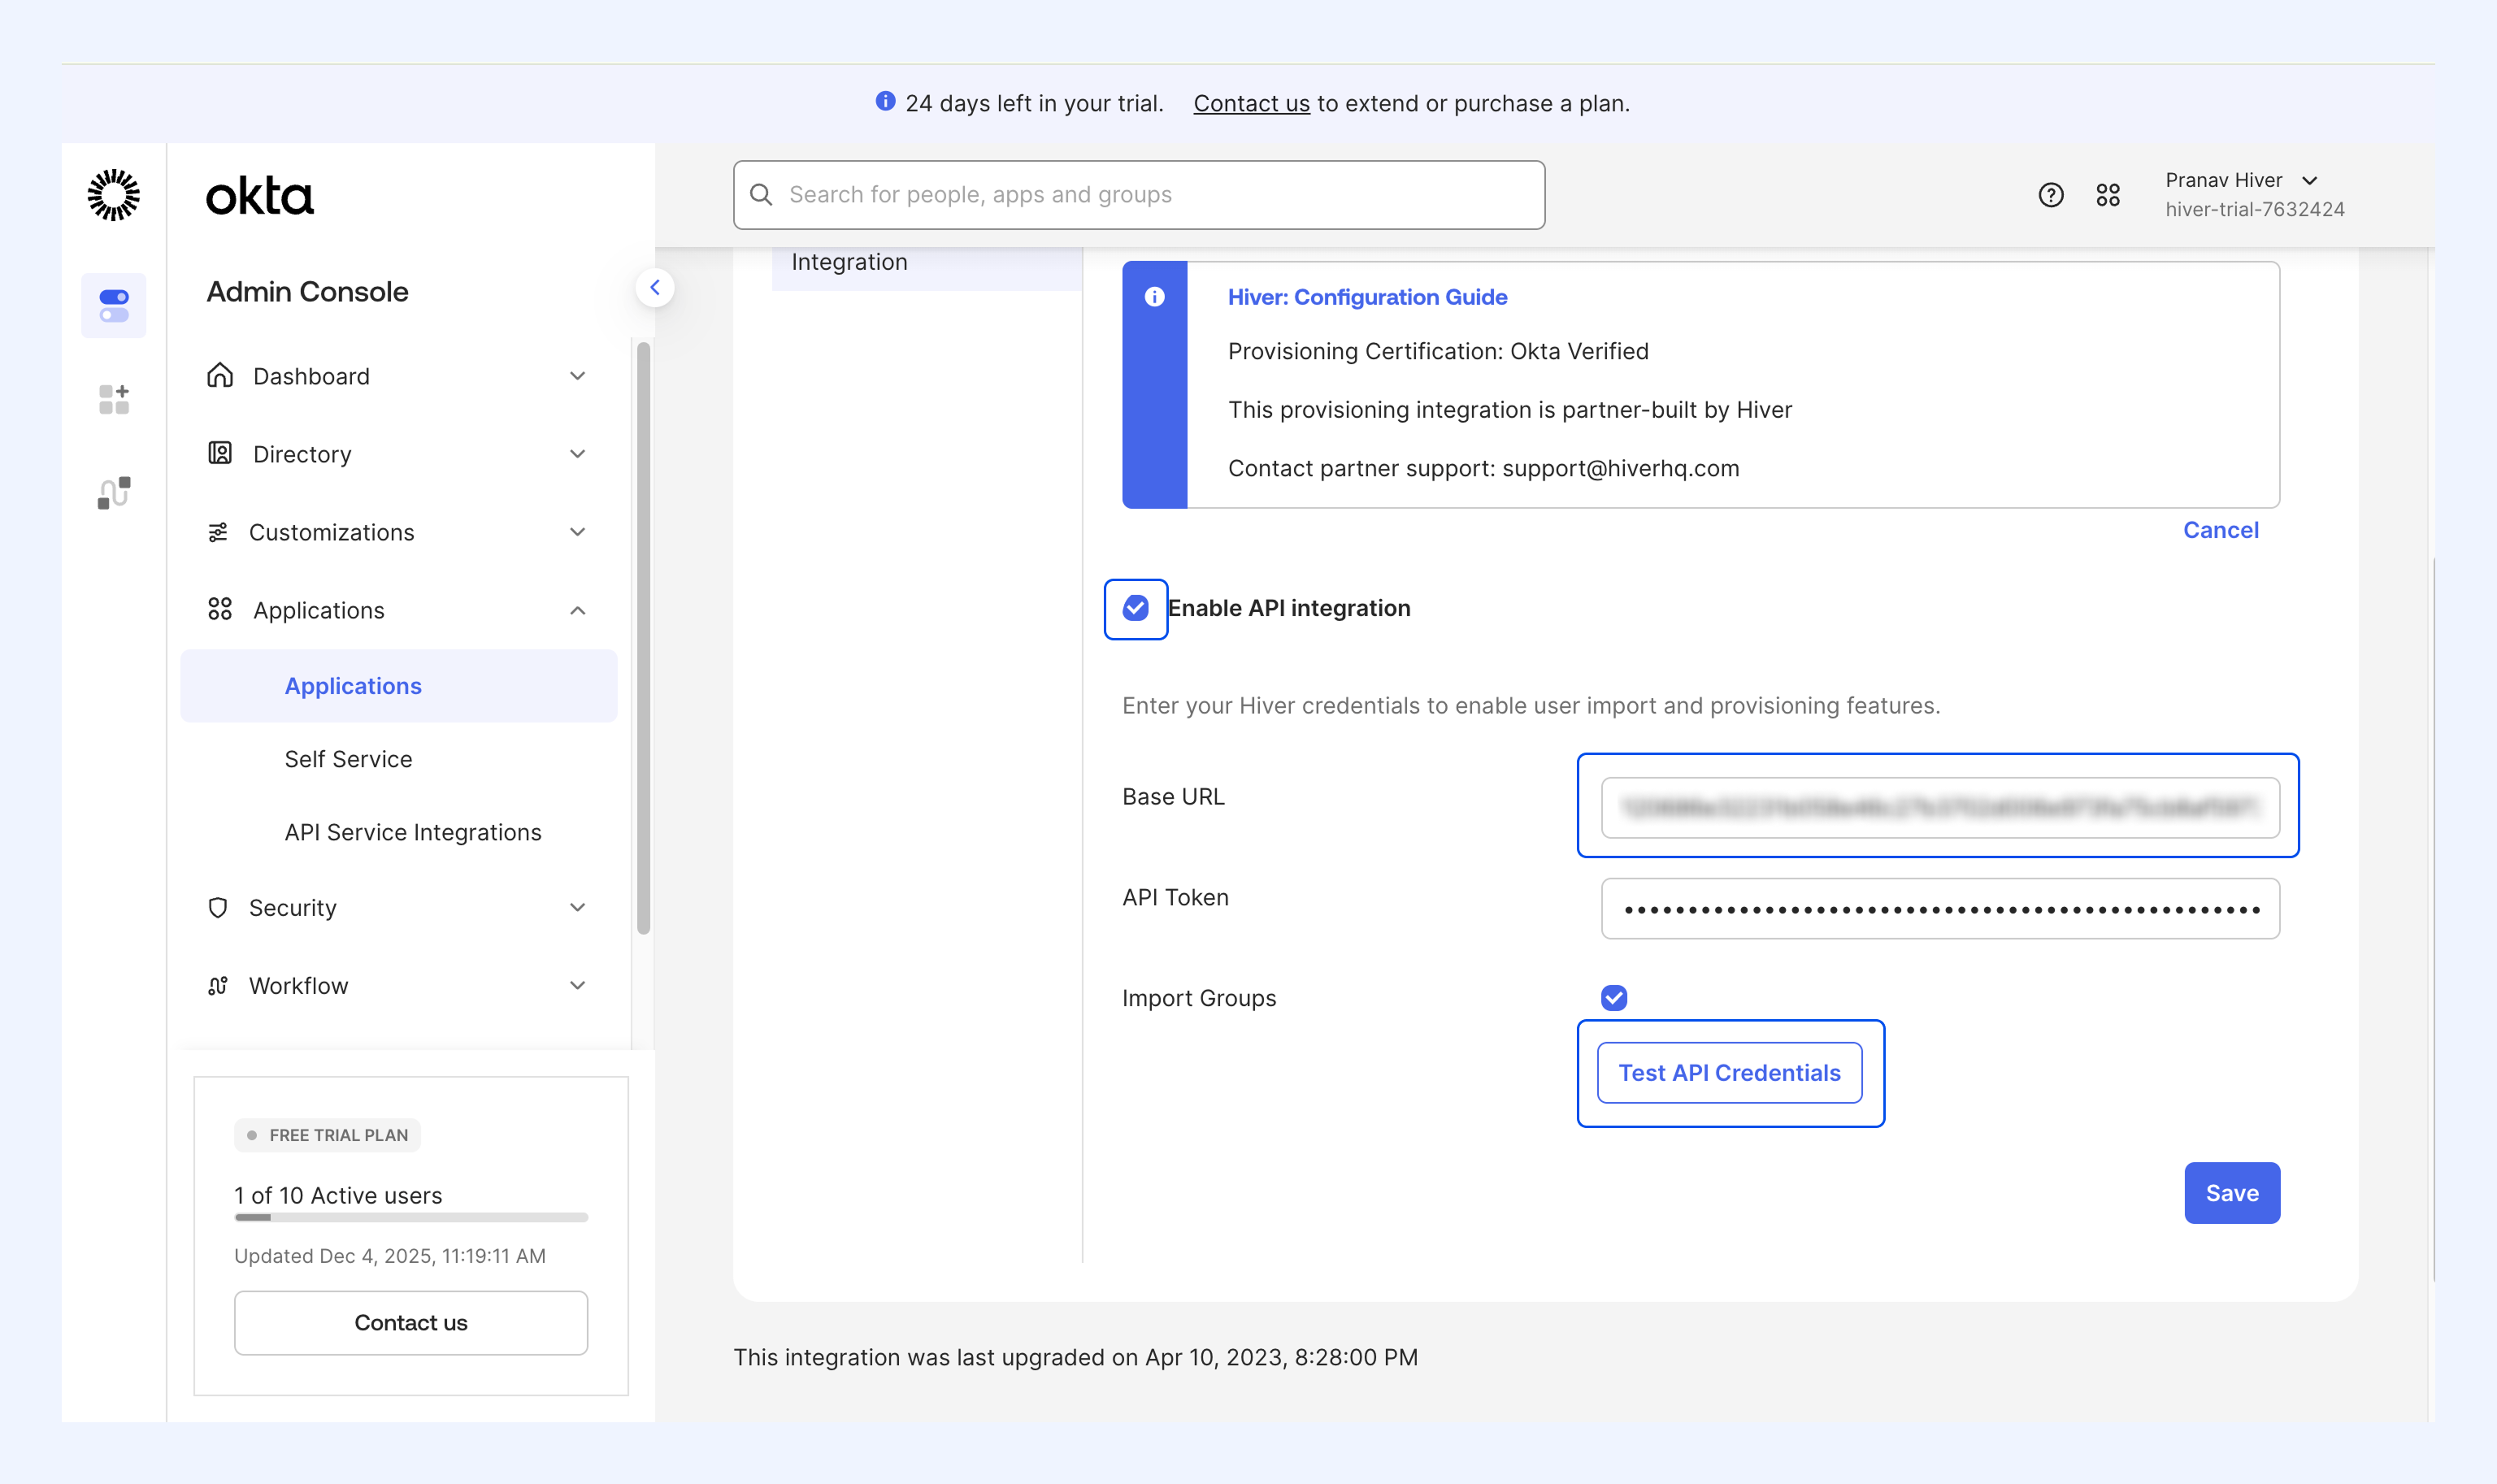Image resolution: width=2497 pixels, height=1484 pixels.
Task: Toggle the Import Groups checkbox
Action: click(x=1614, y=998)
